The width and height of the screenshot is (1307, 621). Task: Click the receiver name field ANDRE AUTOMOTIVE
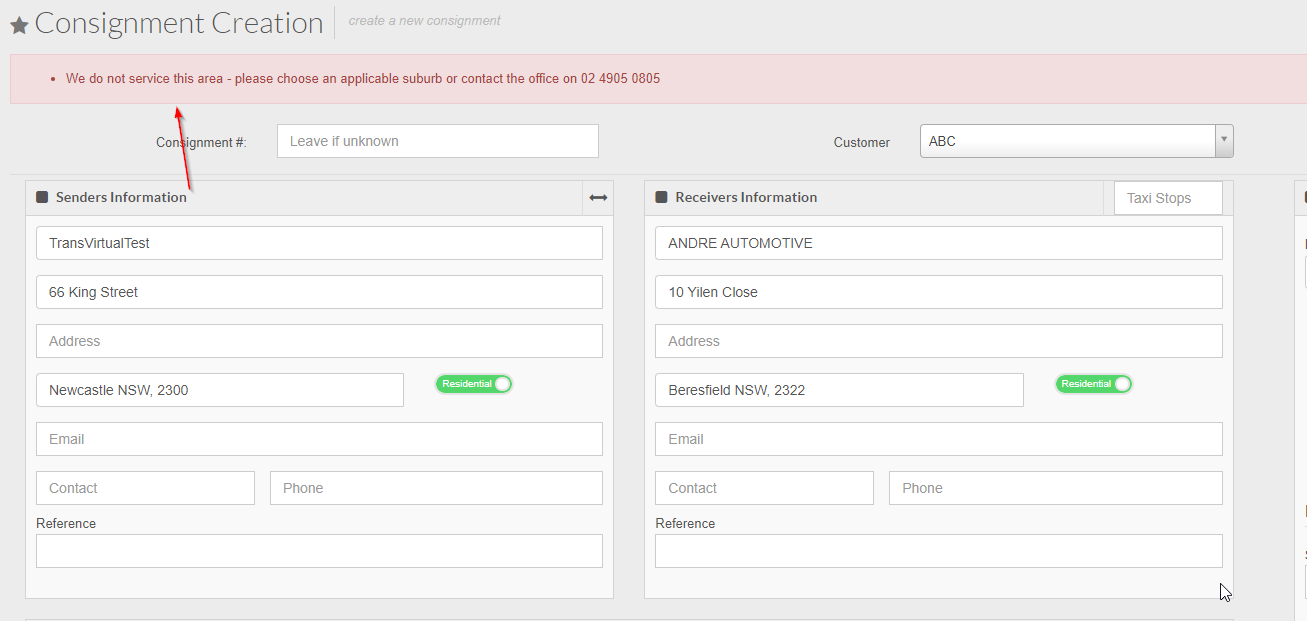coord(939,243)
